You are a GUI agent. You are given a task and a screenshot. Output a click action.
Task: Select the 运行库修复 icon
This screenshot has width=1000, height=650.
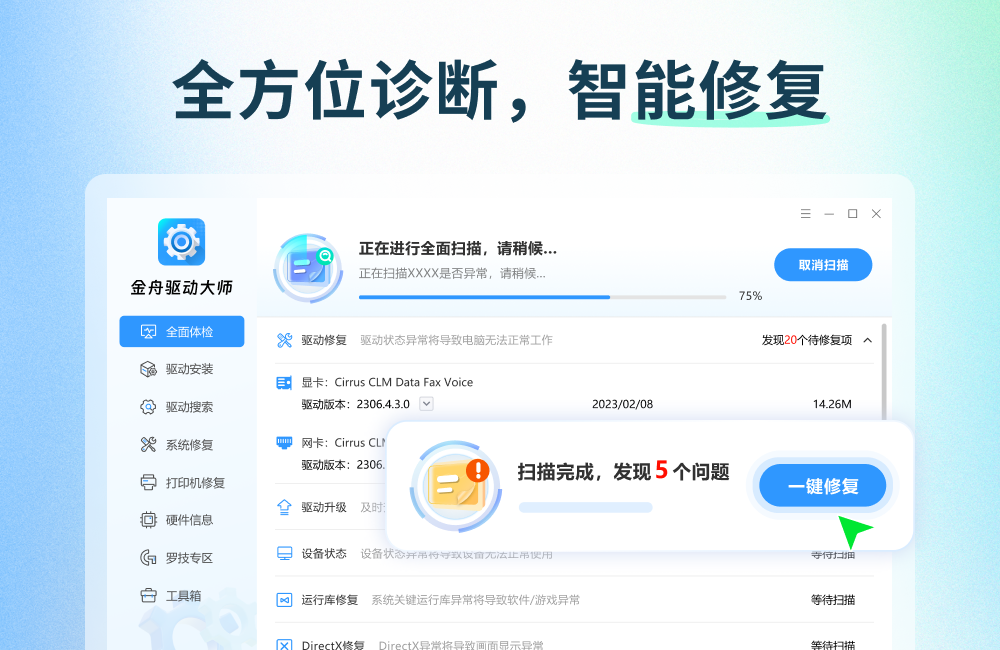(x=282, y=601)
